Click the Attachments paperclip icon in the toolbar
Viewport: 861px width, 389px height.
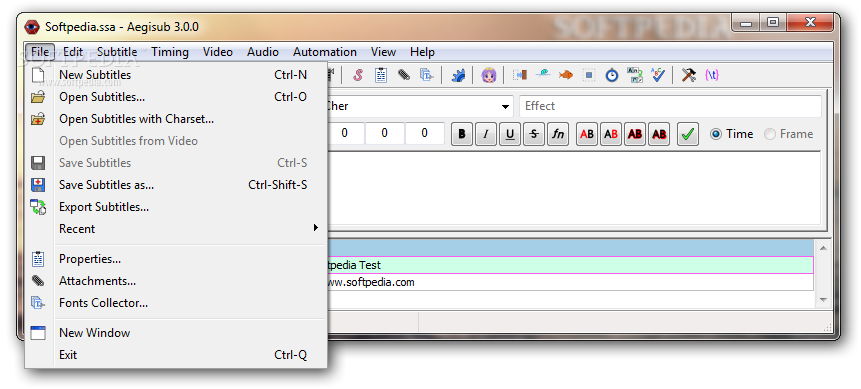click(404, 75)
